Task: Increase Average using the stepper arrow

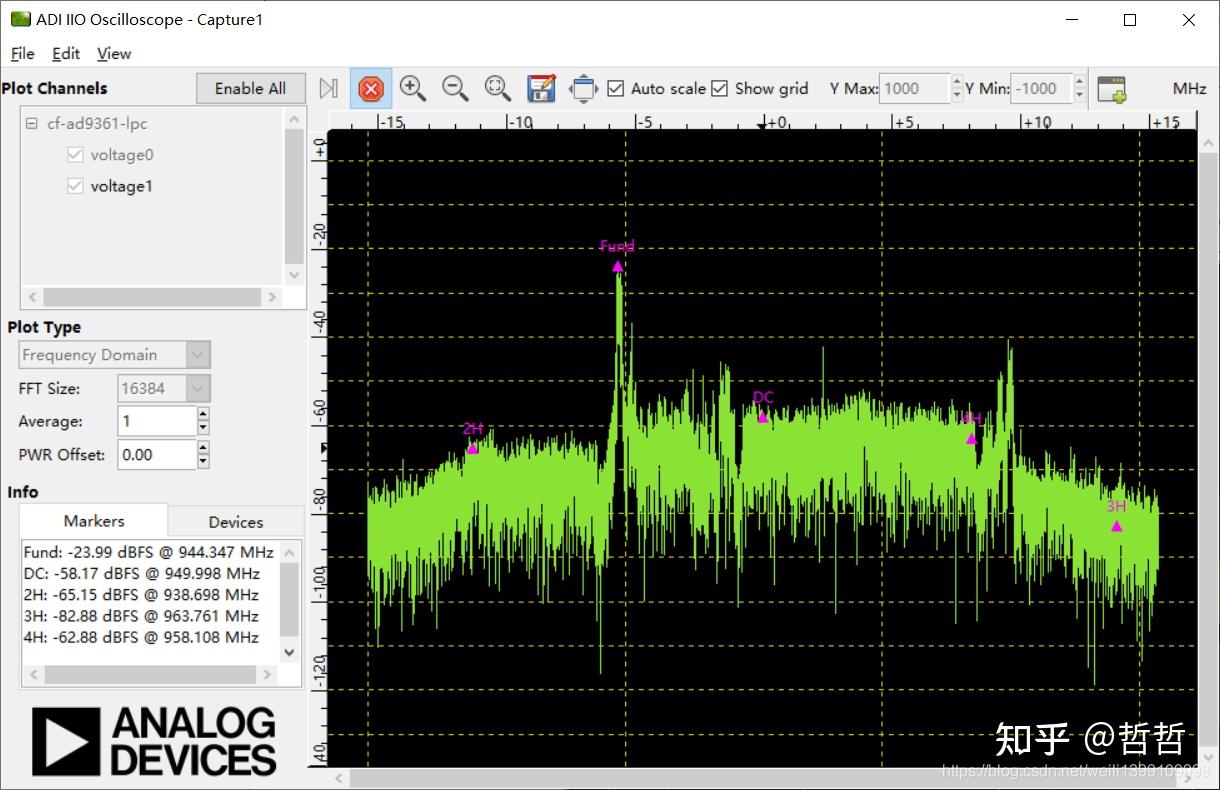Action: [x=202, y=415]
